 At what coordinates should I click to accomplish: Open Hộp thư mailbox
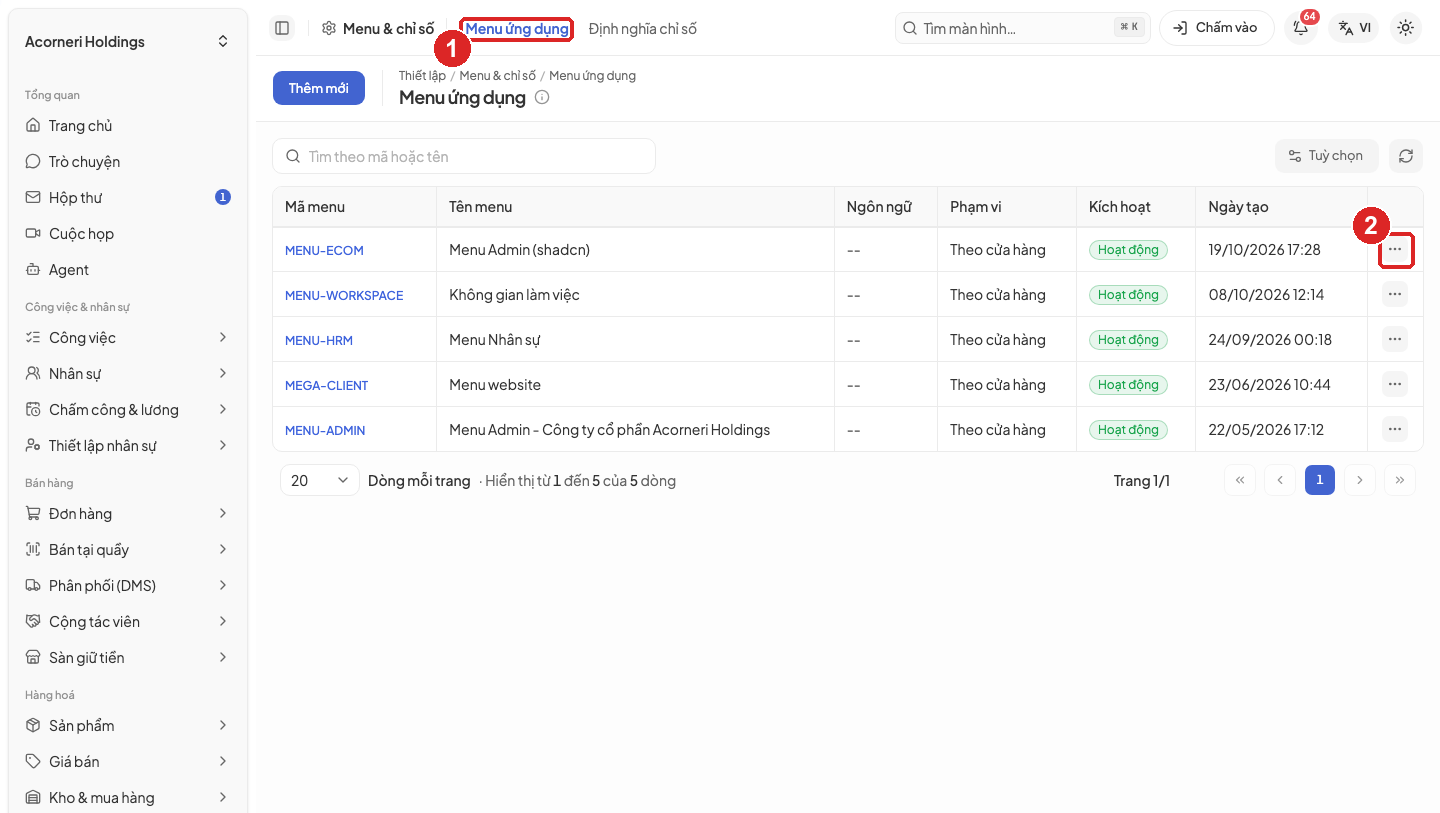click(x=128, y=198)
